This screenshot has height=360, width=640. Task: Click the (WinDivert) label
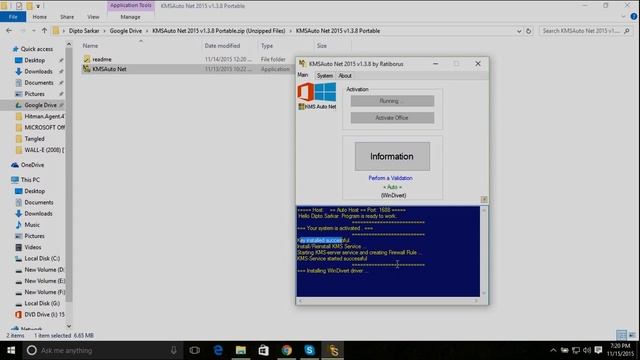coord(393,196)
